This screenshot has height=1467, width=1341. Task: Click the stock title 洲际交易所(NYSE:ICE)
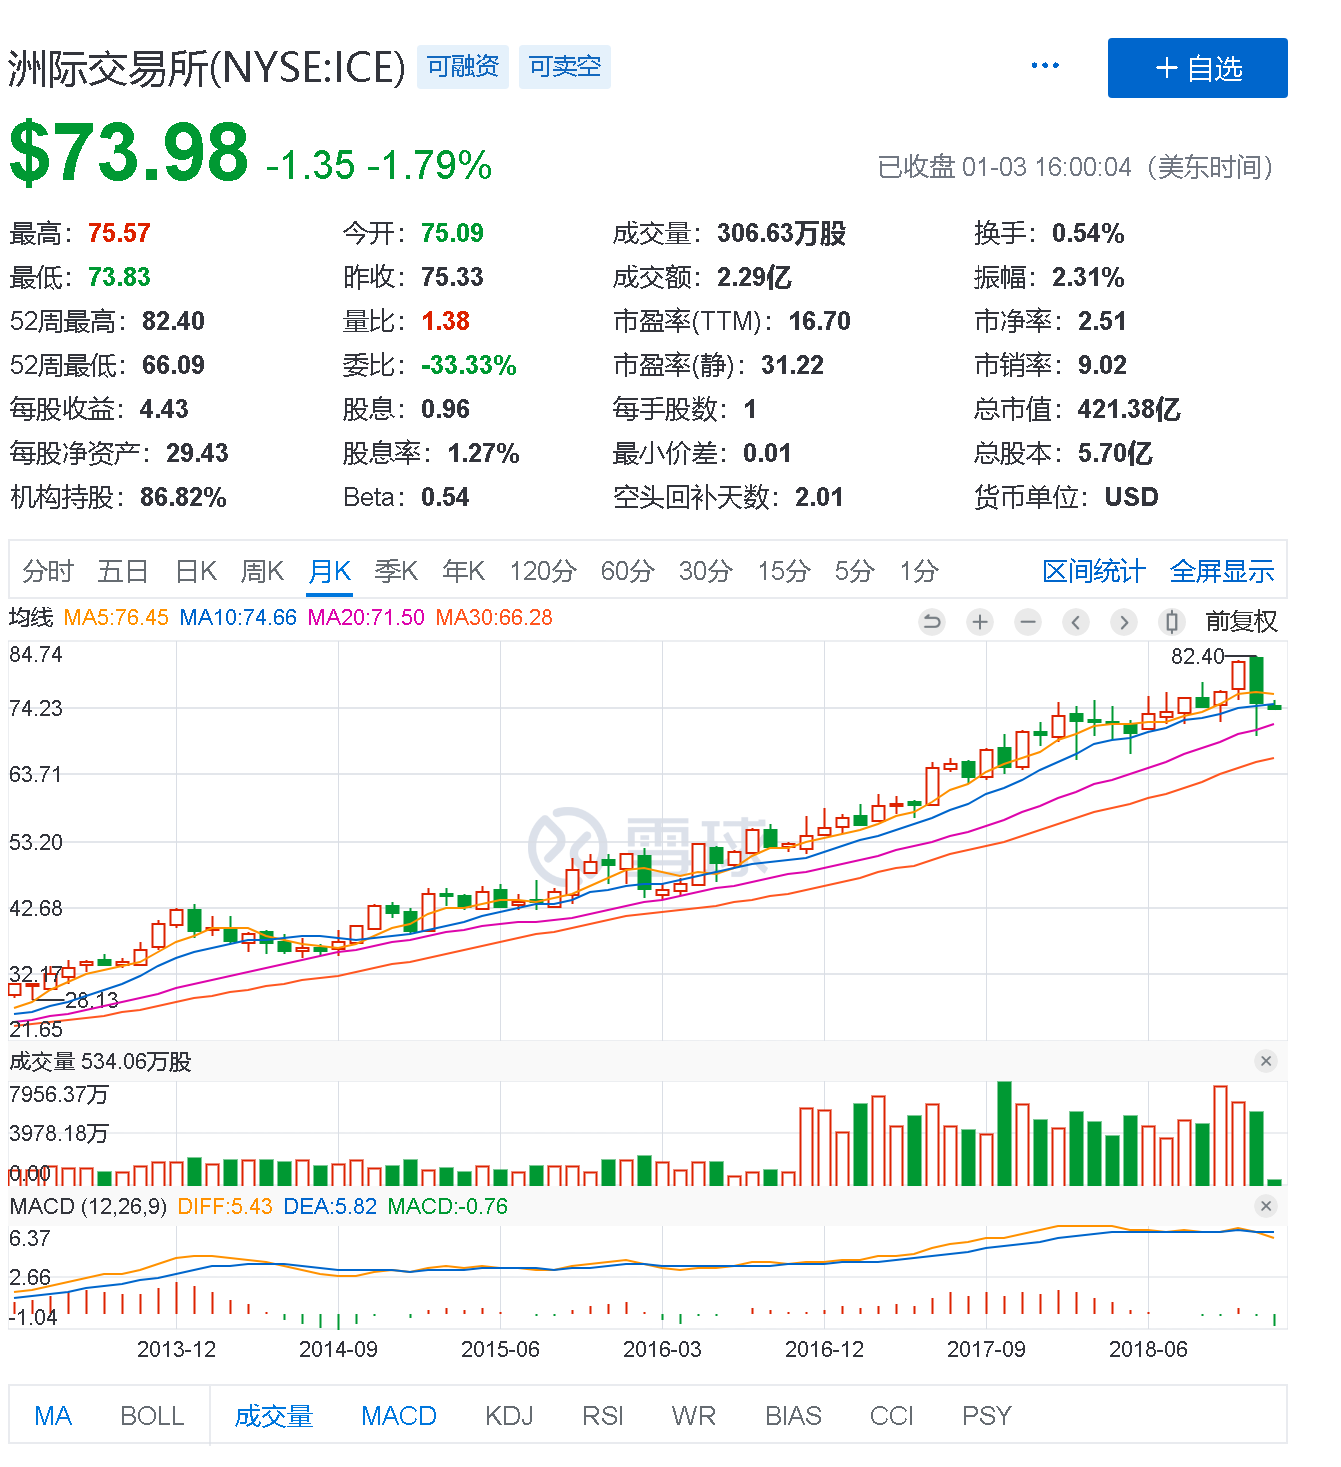point(207,68)
